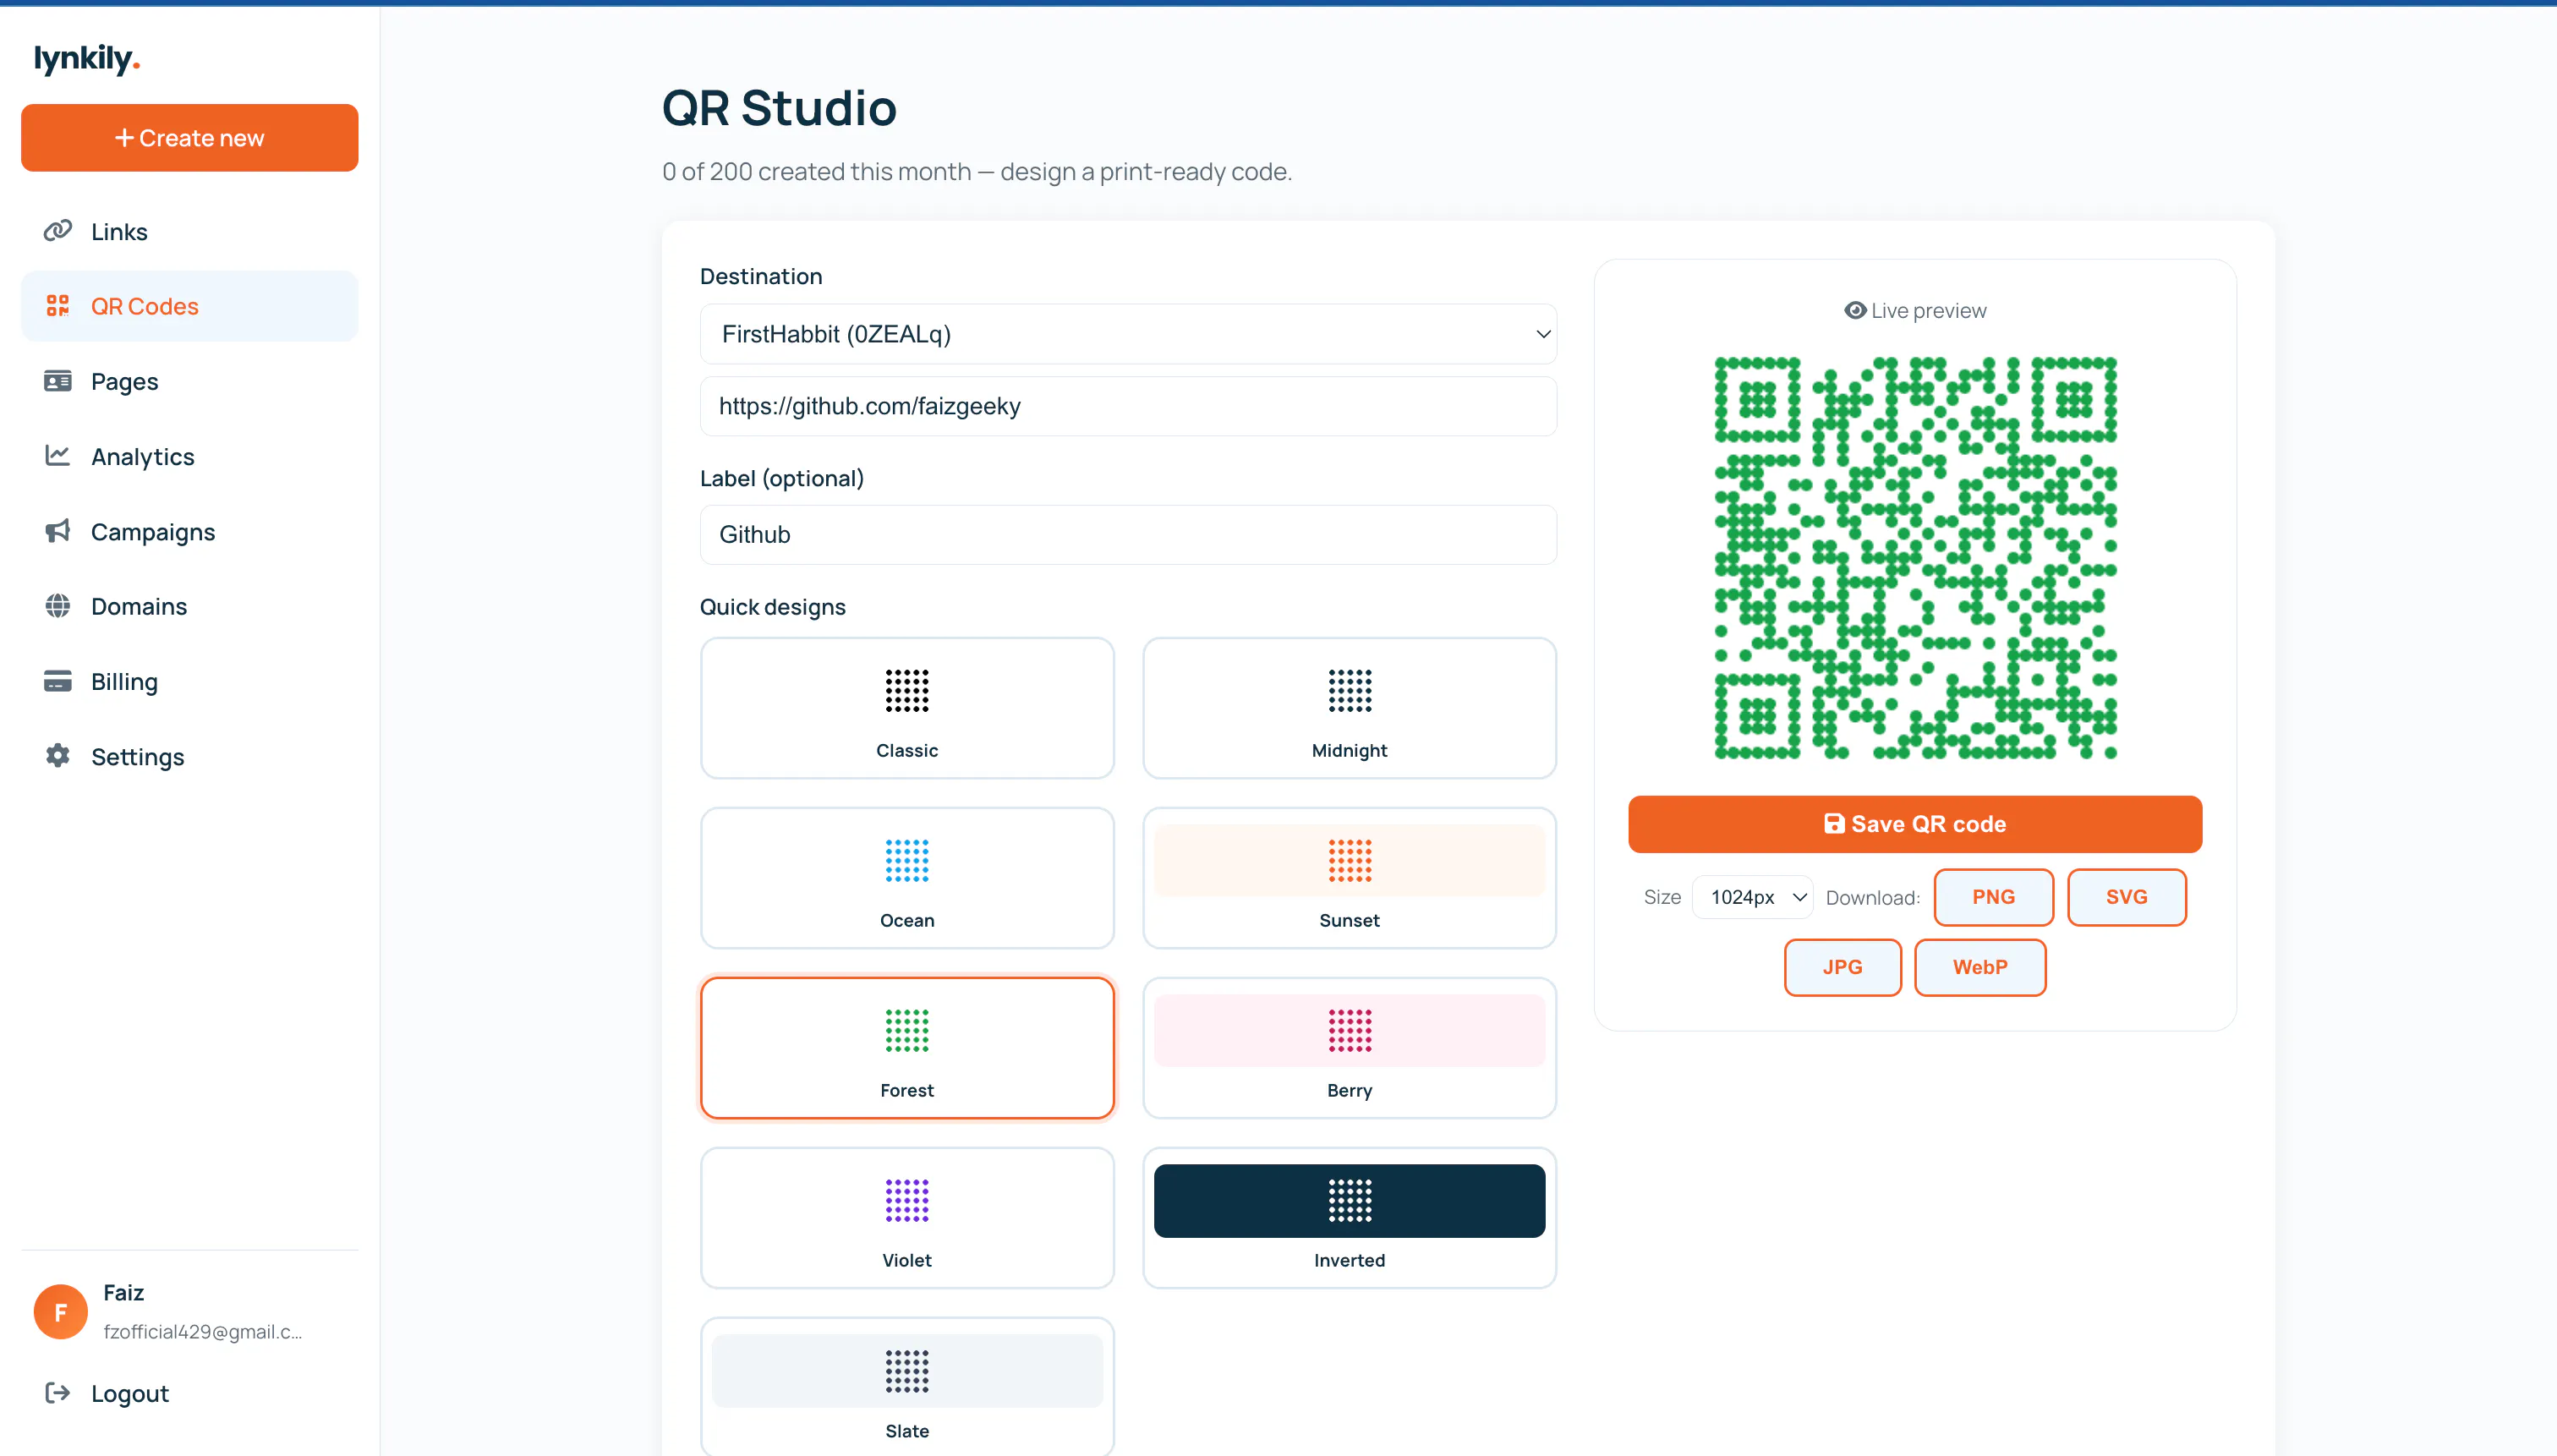
Task: Click the Quick designs label
Action: point(773,607)
